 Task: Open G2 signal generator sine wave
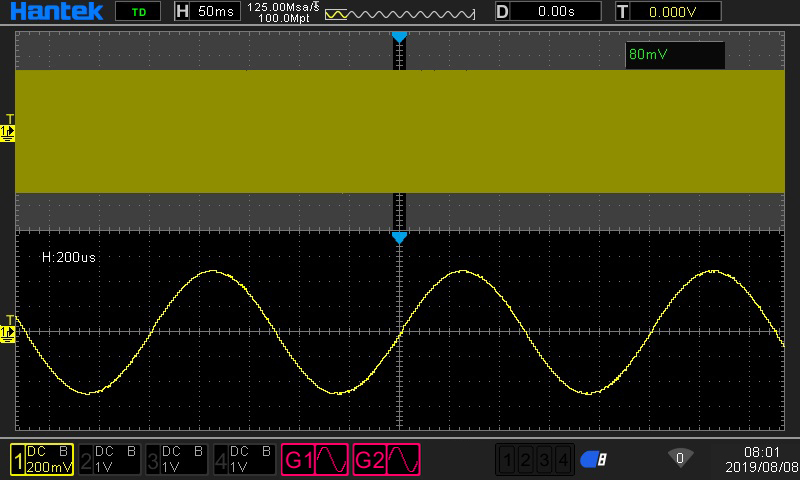coord(386,459)
